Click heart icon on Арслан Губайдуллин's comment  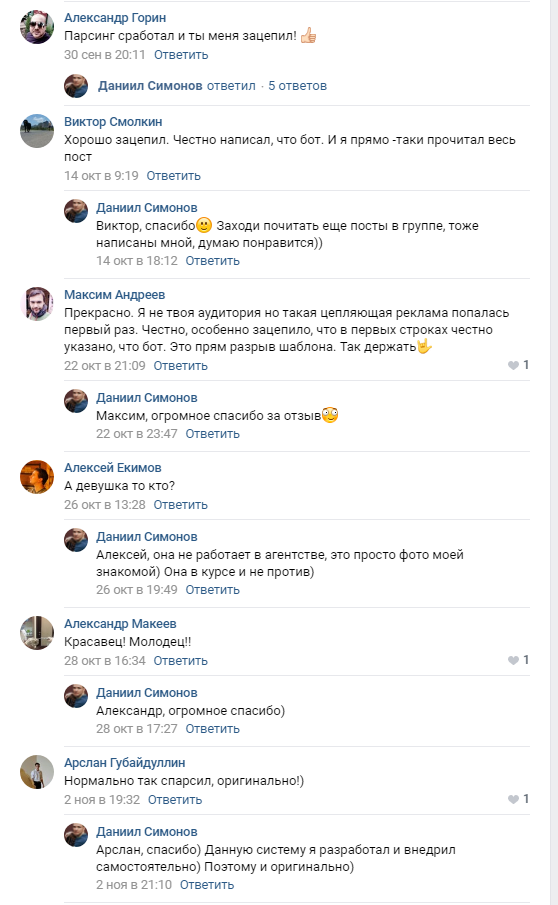click(x=513, y=799)
